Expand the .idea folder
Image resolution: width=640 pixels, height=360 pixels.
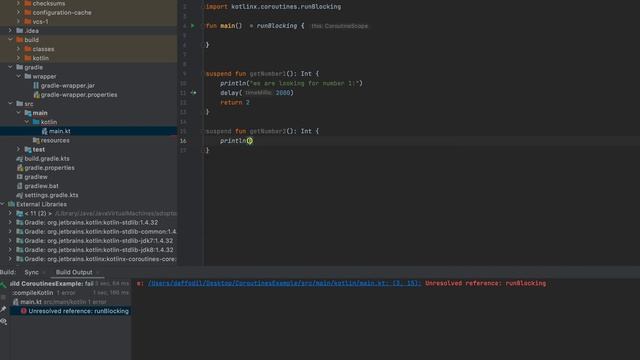[10, 31]
